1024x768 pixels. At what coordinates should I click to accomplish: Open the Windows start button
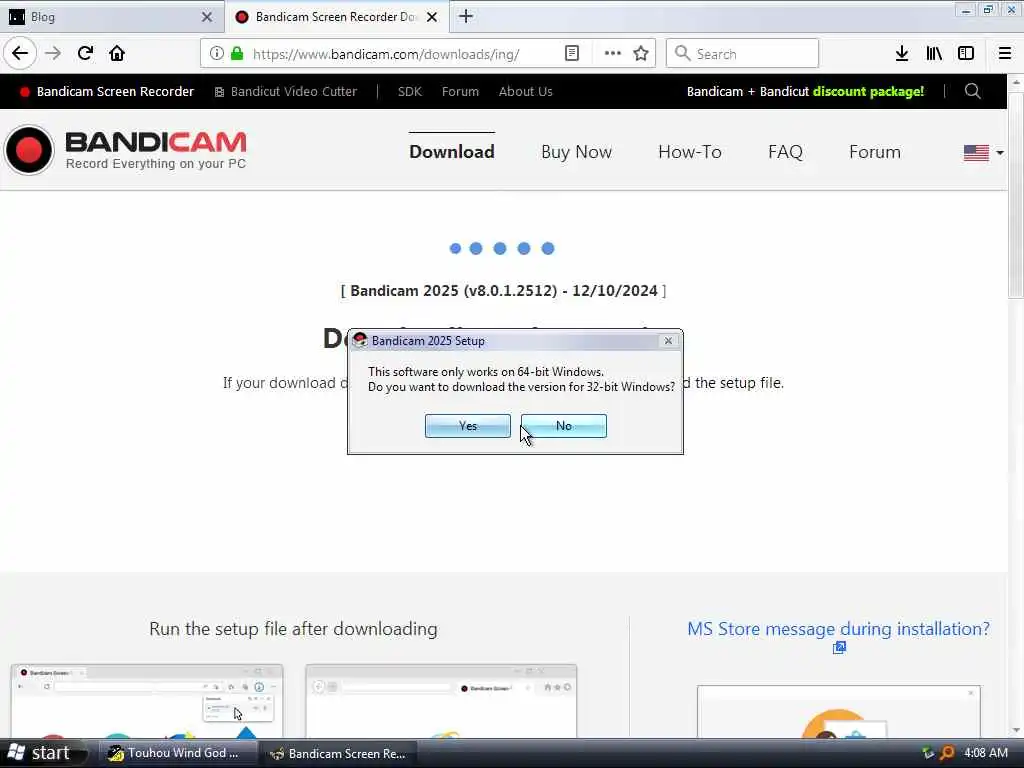(x=40, y=753)
